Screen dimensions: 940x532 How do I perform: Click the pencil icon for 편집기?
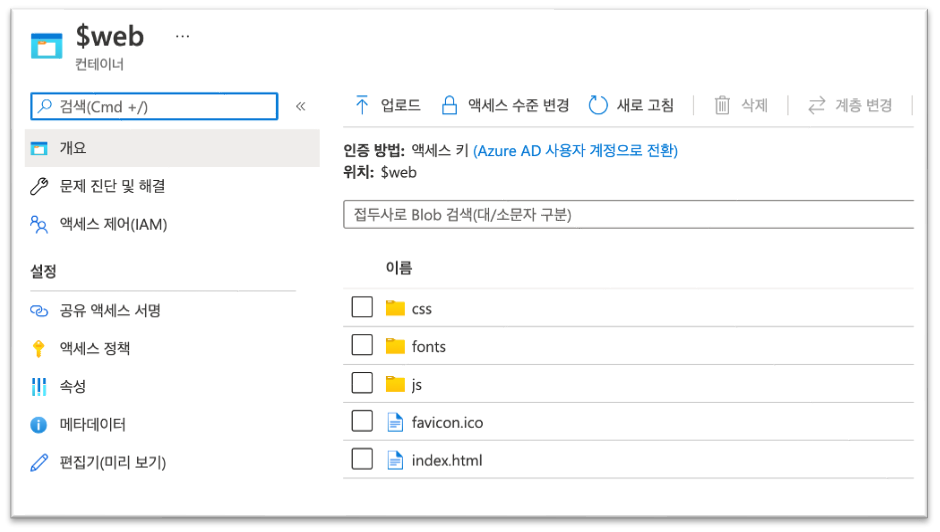coord(39,462)
